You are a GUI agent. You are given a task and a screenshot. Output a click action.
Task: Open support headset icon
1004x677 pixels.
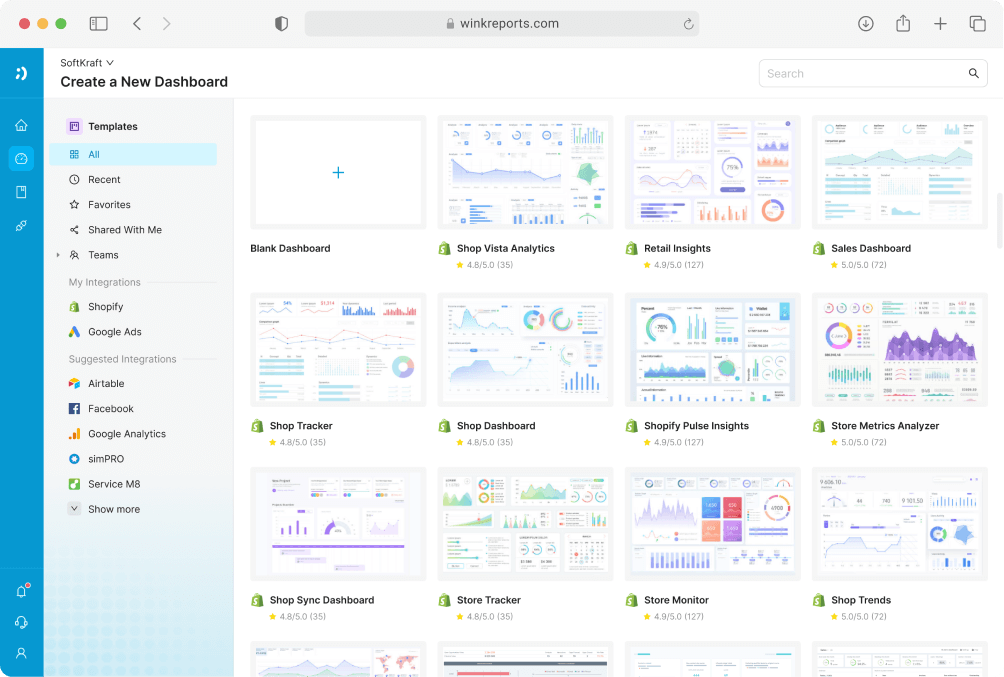click(x=21, y=622)
